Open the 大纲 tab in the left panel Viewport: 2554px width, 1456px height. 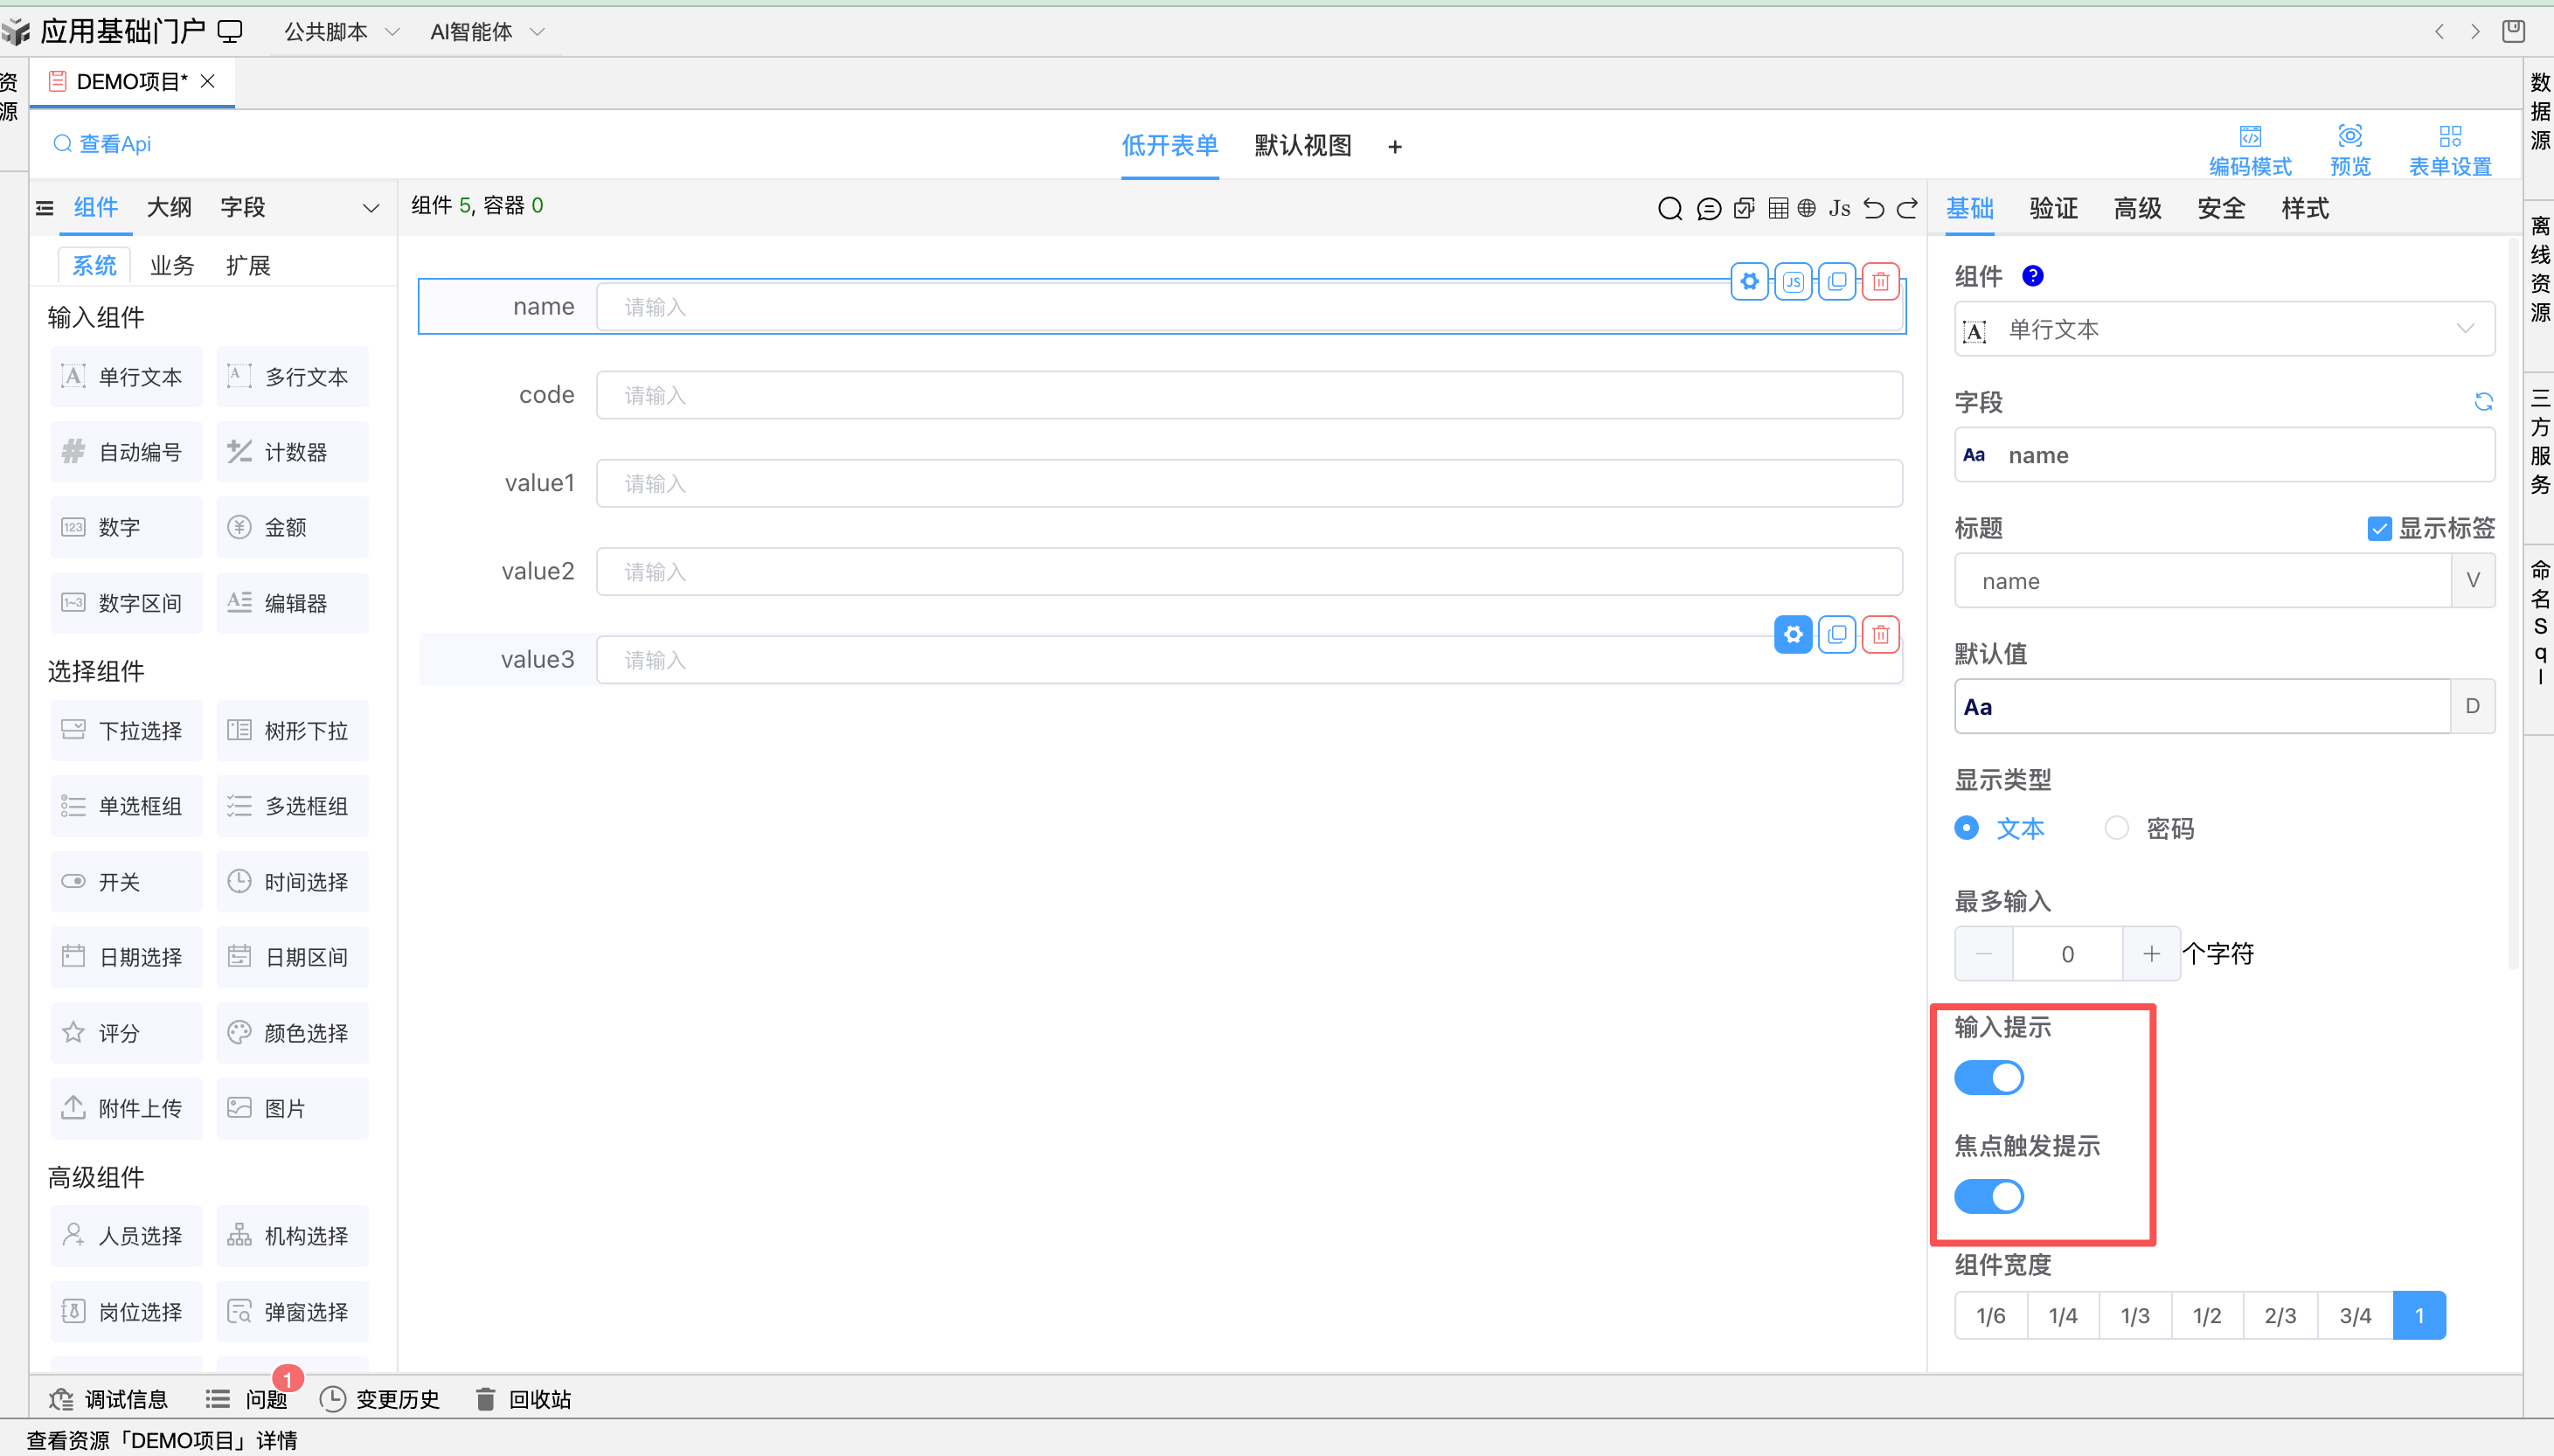click(168, 207)
